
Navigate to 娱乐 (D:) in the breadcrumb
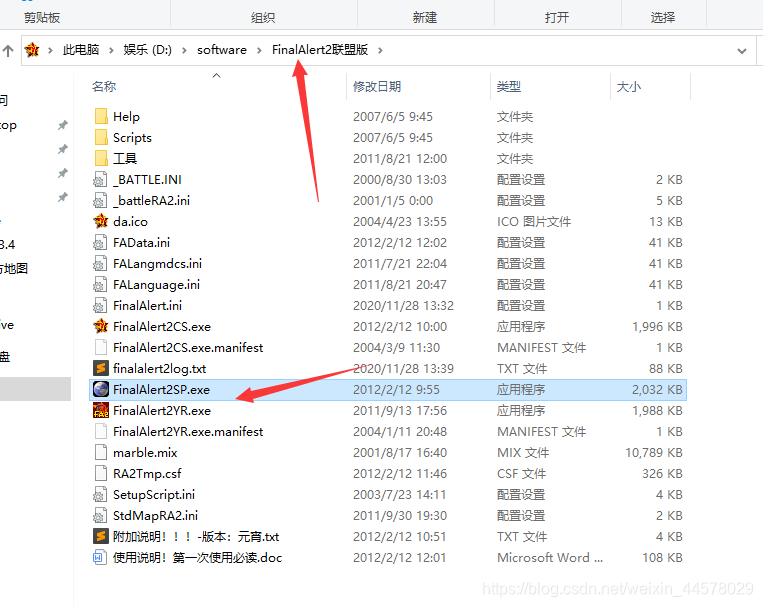(x=147, y=50)
